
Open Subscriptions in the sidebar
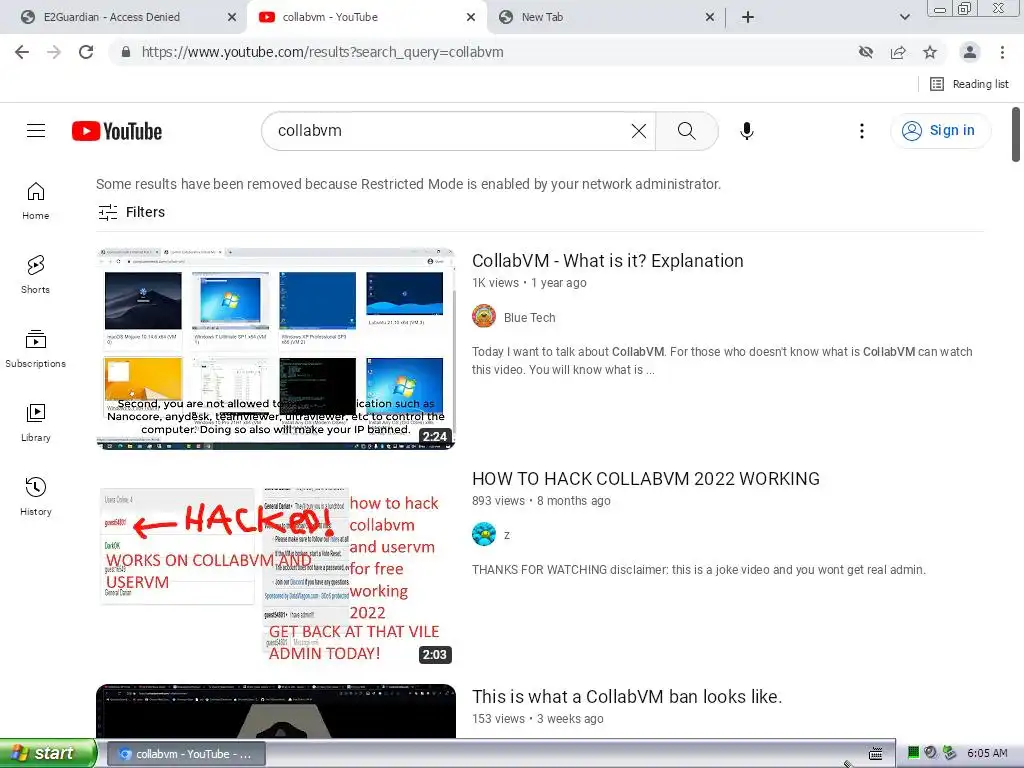tap(36, 349)
